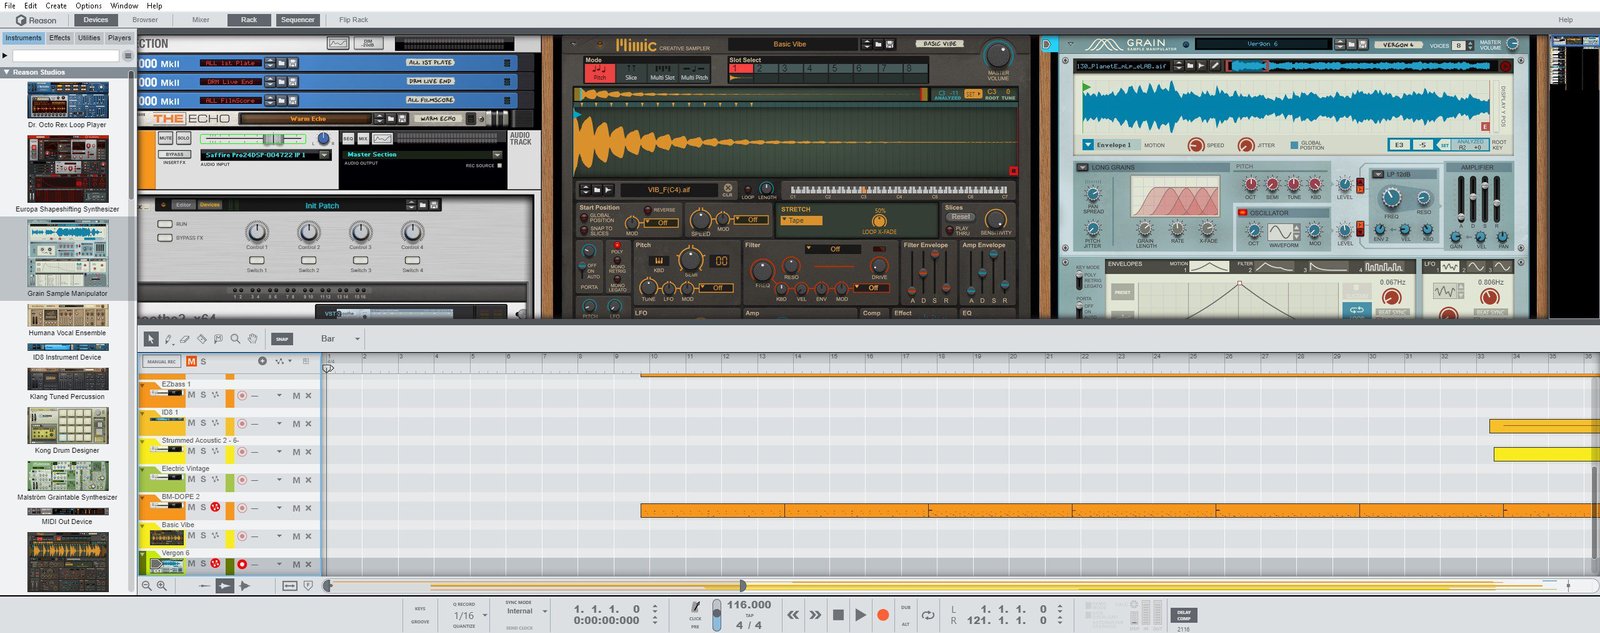Select the Magnify tool in sequencer toolbar

(x=236, y=339)
